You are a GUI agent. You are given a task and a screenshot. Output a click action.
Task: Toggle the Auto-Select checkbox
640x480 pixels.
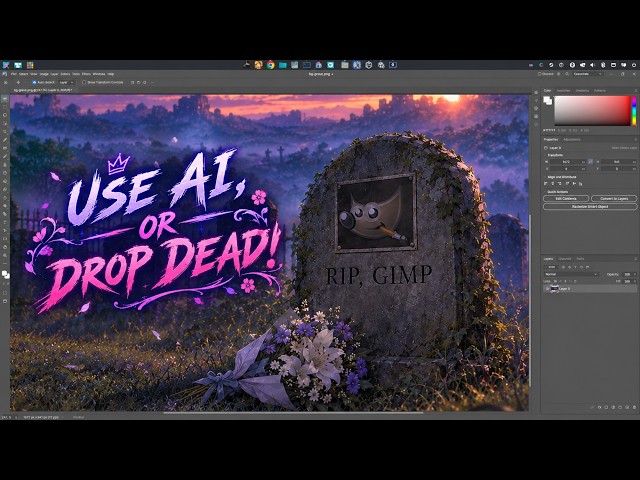(x=34, y=82)
